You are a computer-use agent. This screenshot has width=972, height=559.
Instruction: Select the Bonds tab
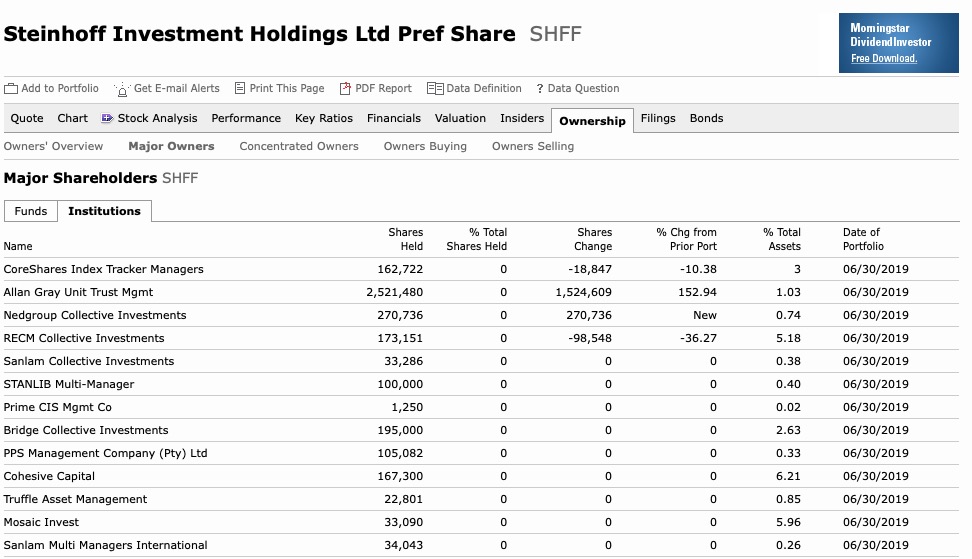pyautogui.click(x=706, y=118)
